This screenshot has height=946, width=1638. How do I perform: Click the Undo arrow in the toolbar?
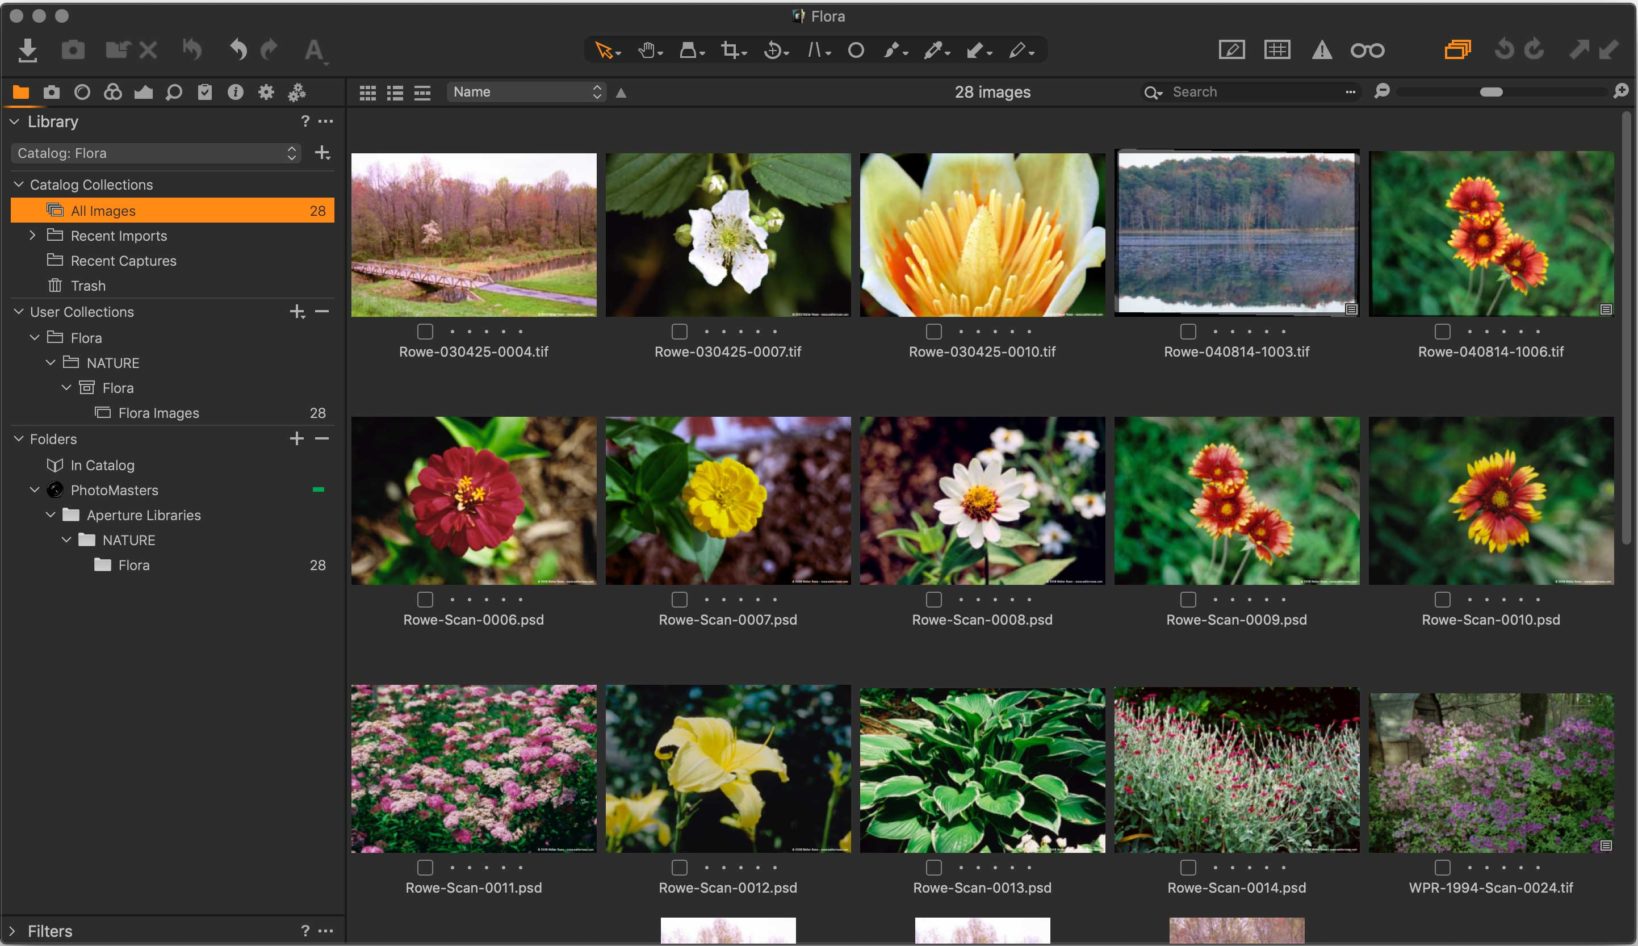click(x=239, y=49)
